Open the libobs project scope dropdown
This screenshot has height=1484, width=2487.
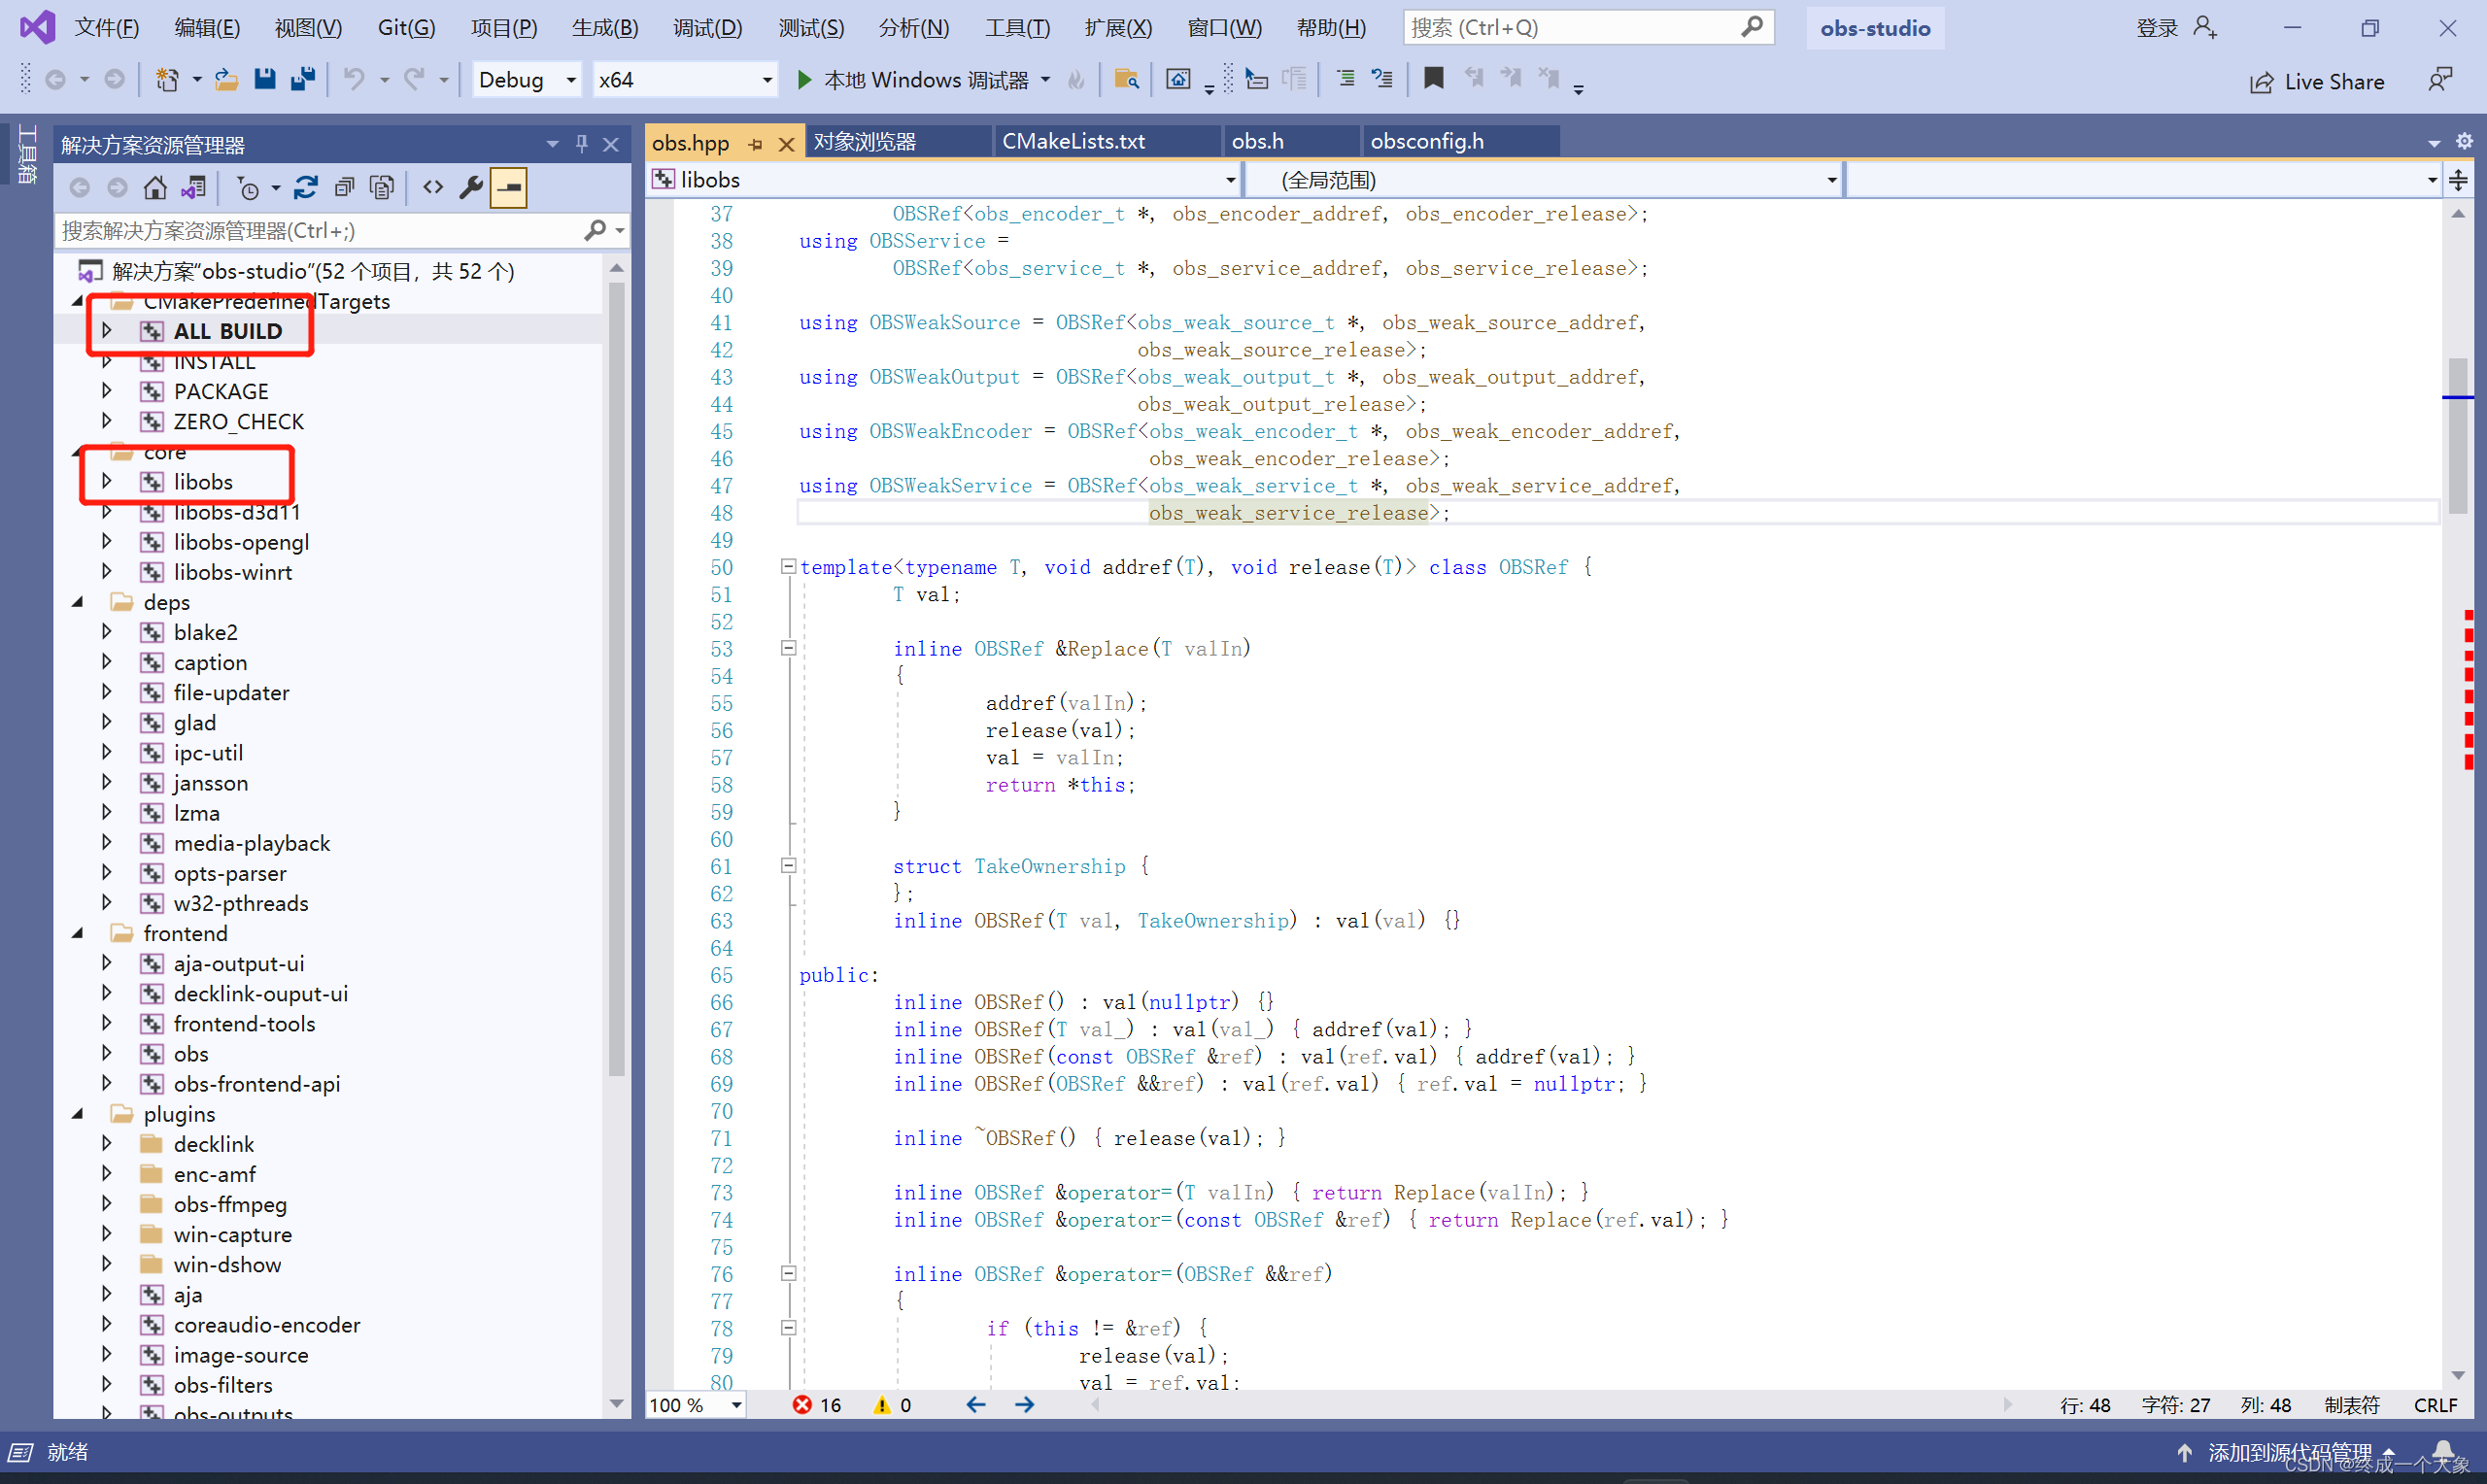[944, 180]
